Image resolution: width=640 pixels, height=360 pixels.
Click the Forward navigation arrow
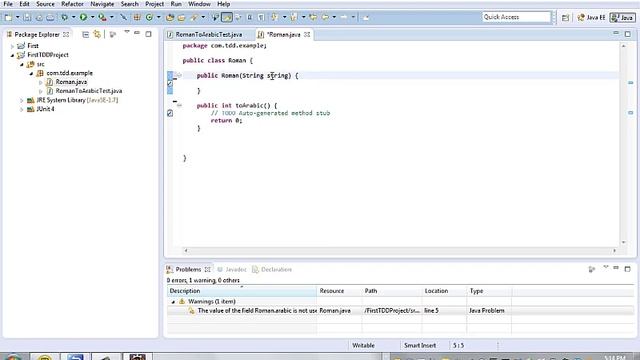344,17
